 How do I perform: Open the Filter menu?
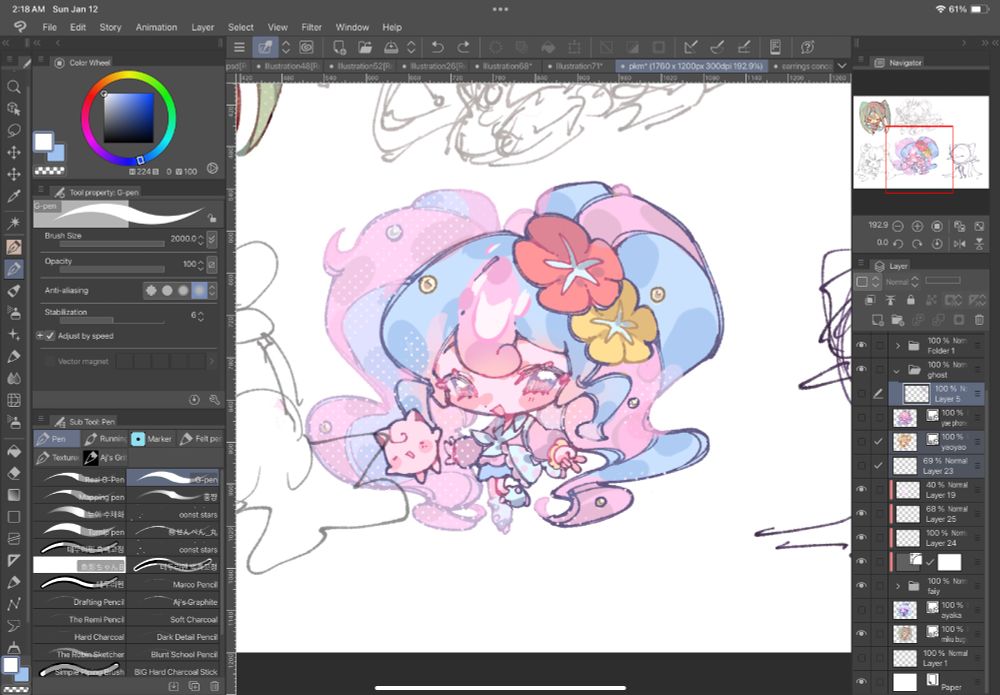(x=311, y=27)
